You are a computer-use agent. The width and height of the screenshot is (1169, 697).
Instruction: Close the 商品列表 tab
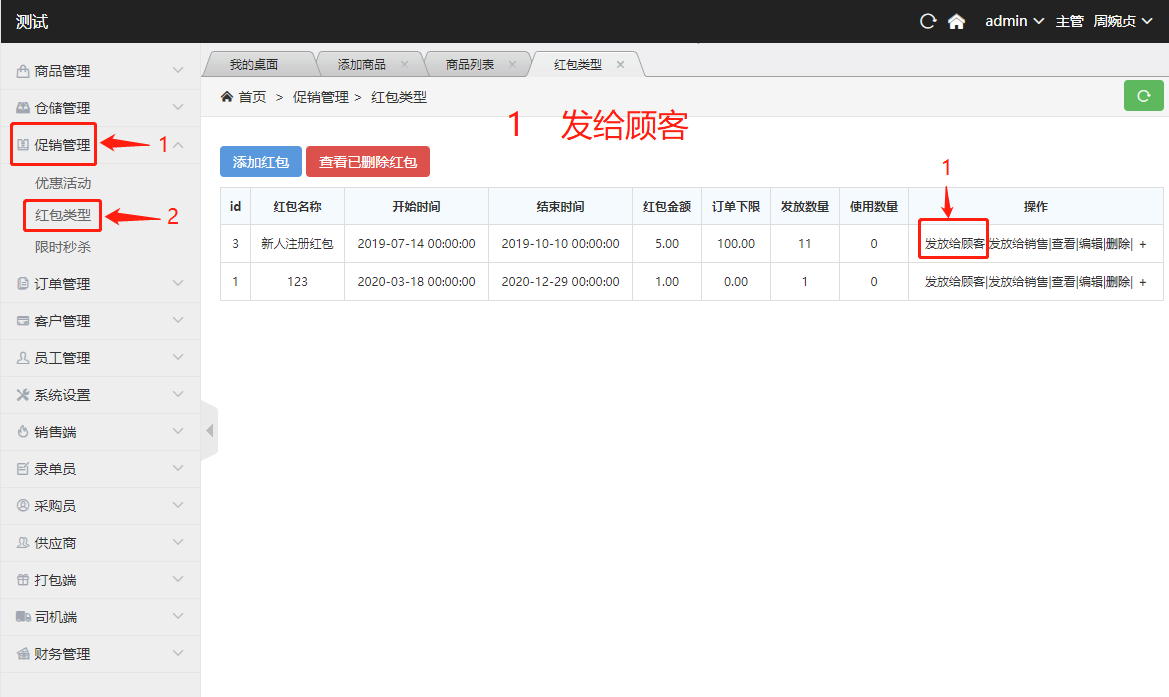(512, 64)
